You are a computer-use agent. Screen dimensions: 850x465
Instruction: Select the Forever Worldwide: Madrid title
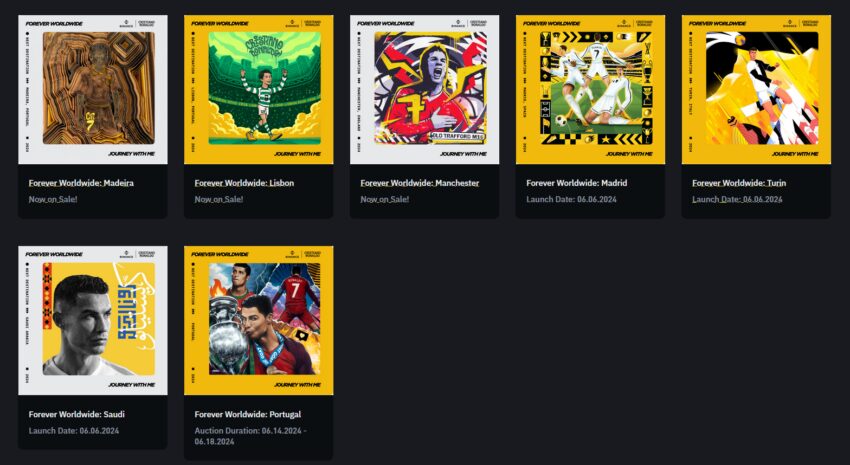[577, 183]
